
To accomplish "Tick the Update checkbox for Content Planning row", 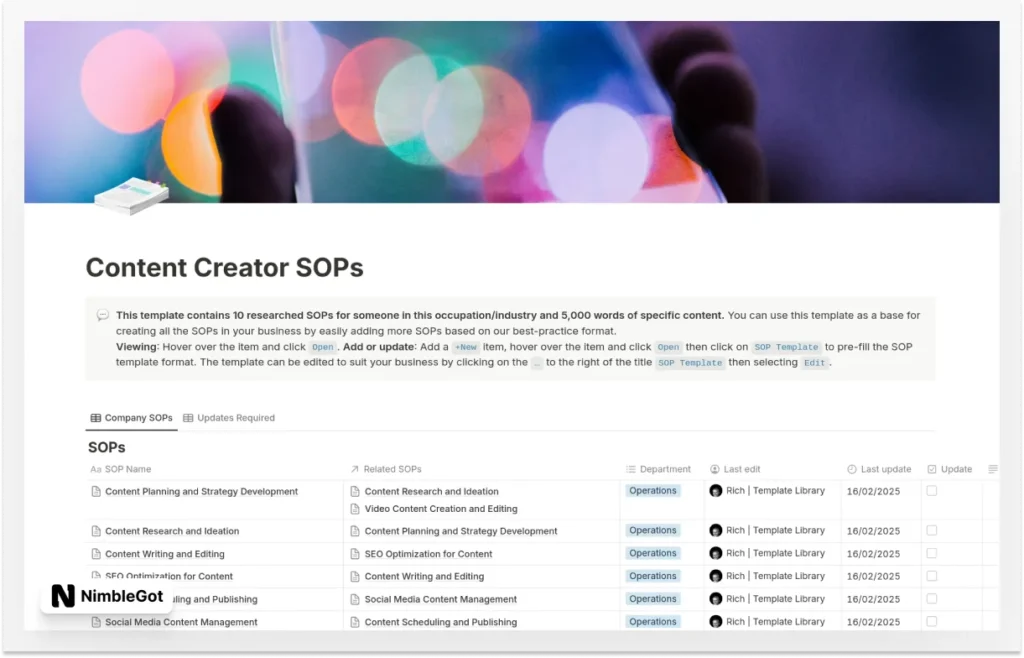I will (x=932, y=491).
